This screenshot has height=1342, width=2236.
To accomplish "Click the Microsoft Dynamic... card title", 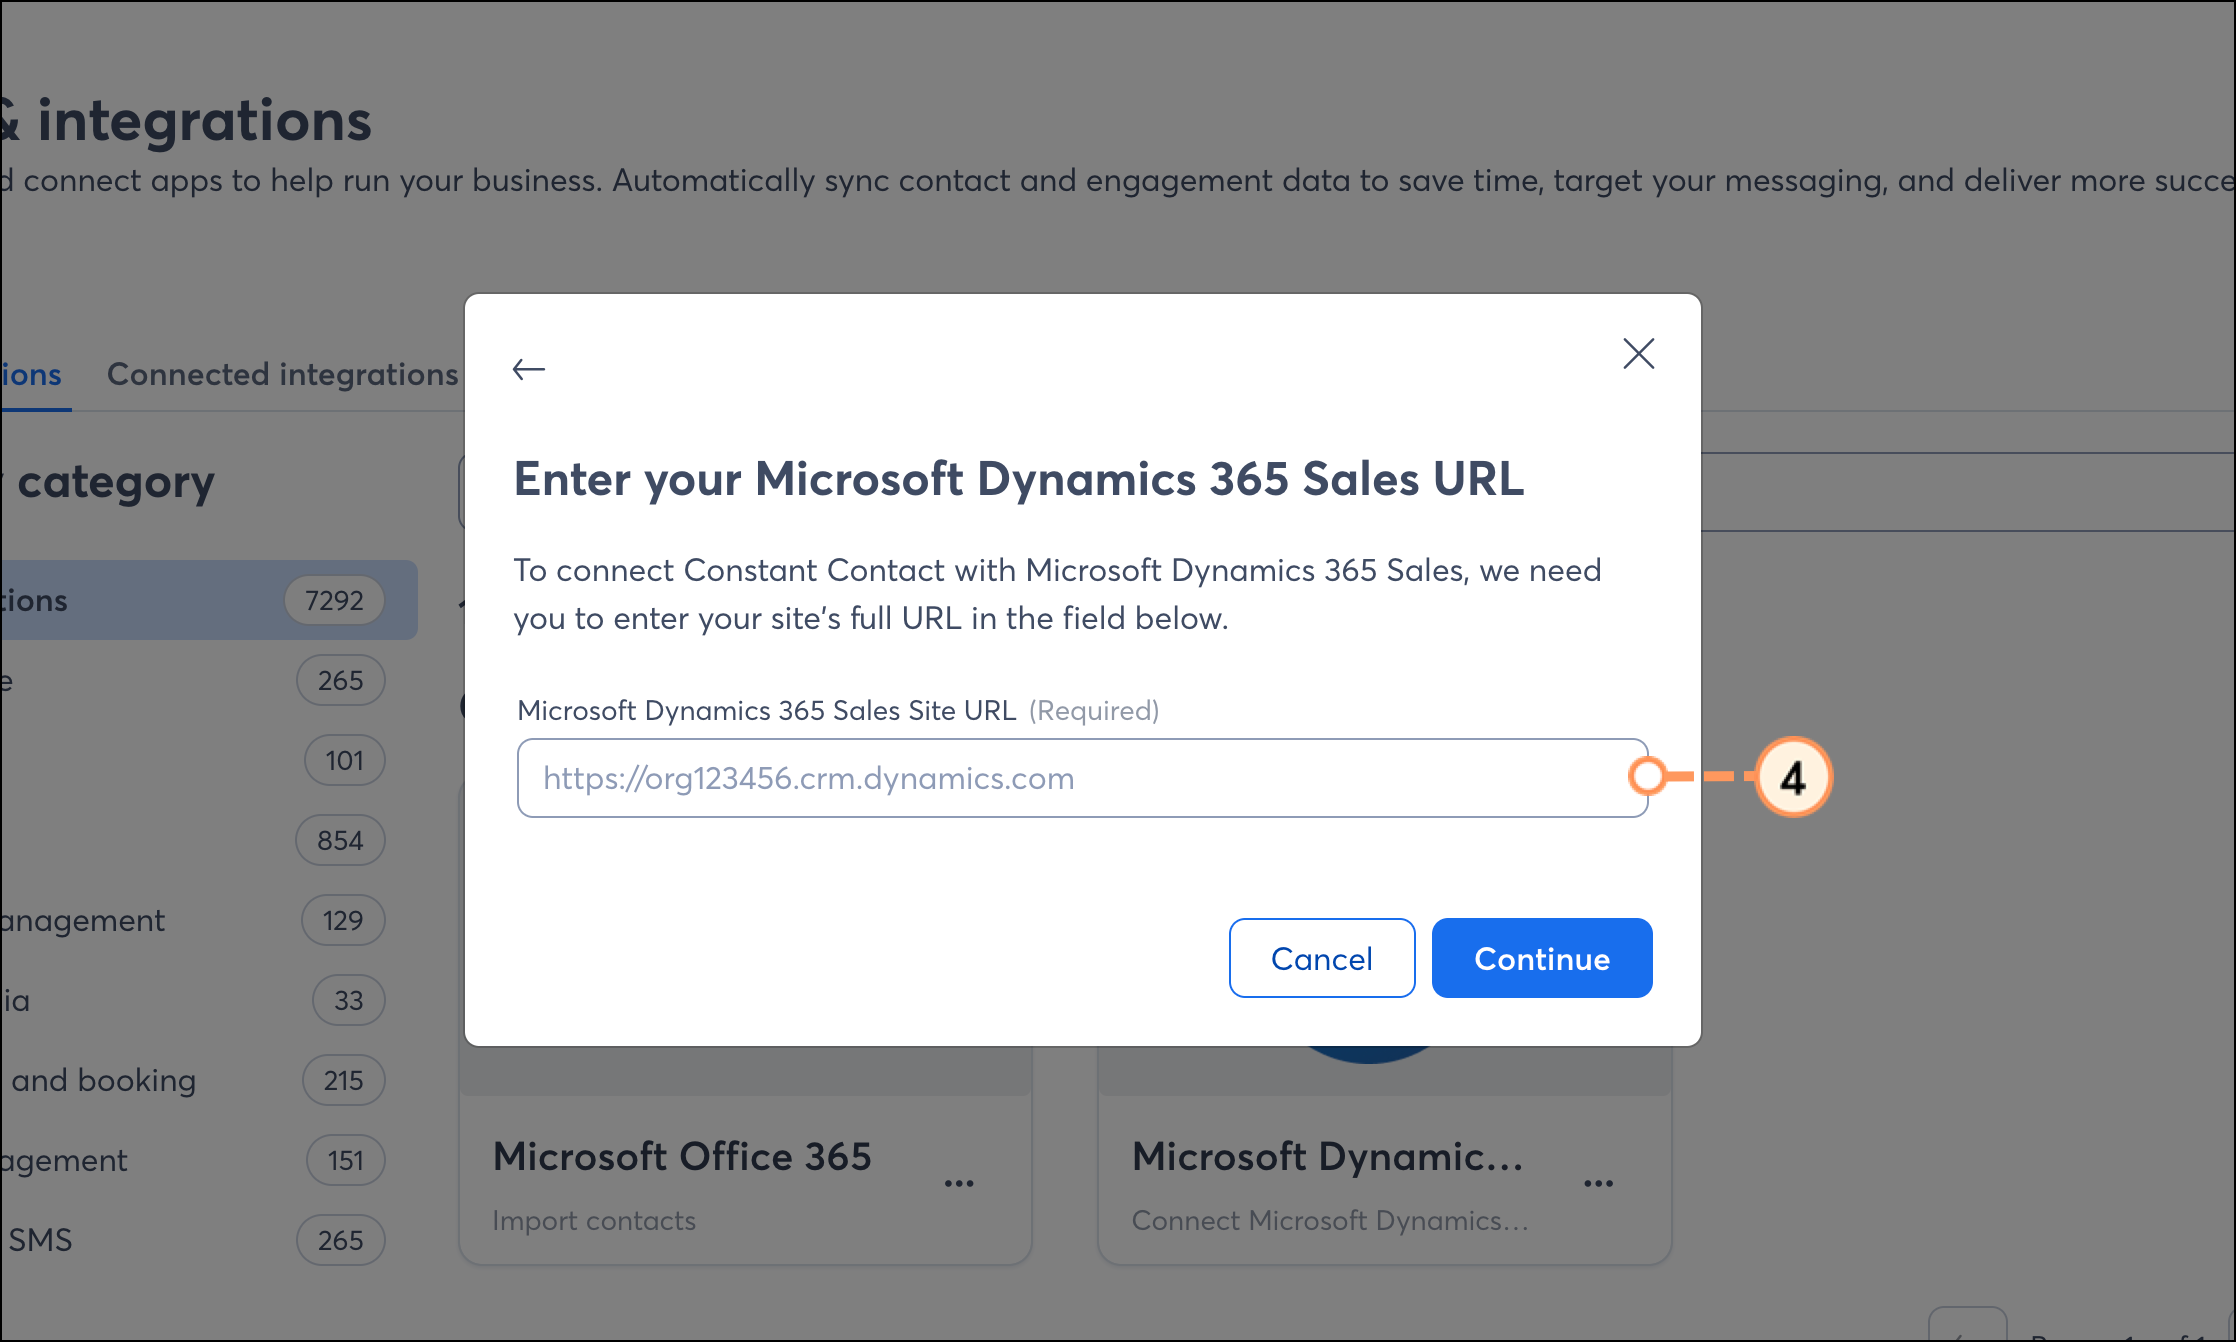I will pyautogui.click(x=1327, y=1156).
